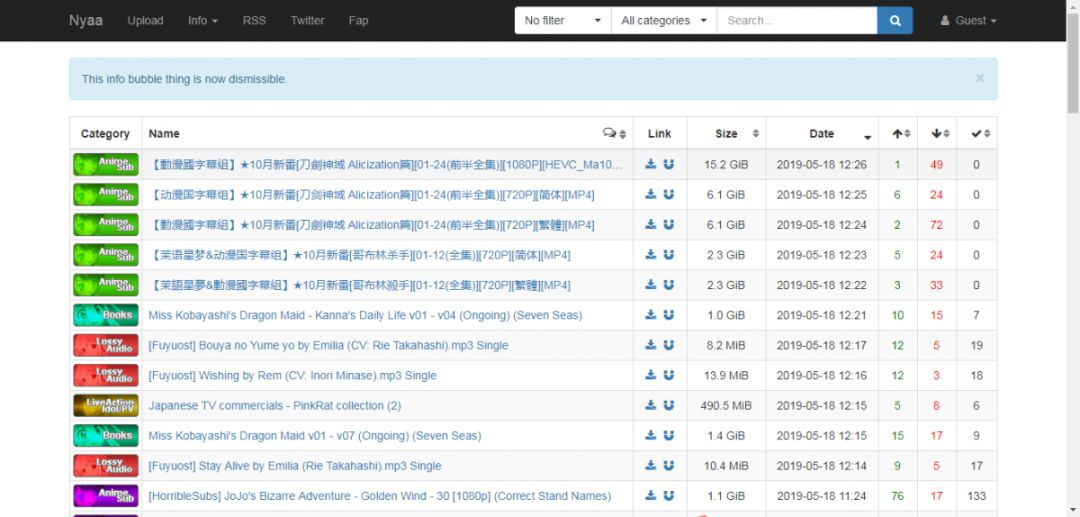The height and width of the screenshot is (517, 1080).
Task: Click Live Action Idol/PV category icon
Action: pos(105,405)
